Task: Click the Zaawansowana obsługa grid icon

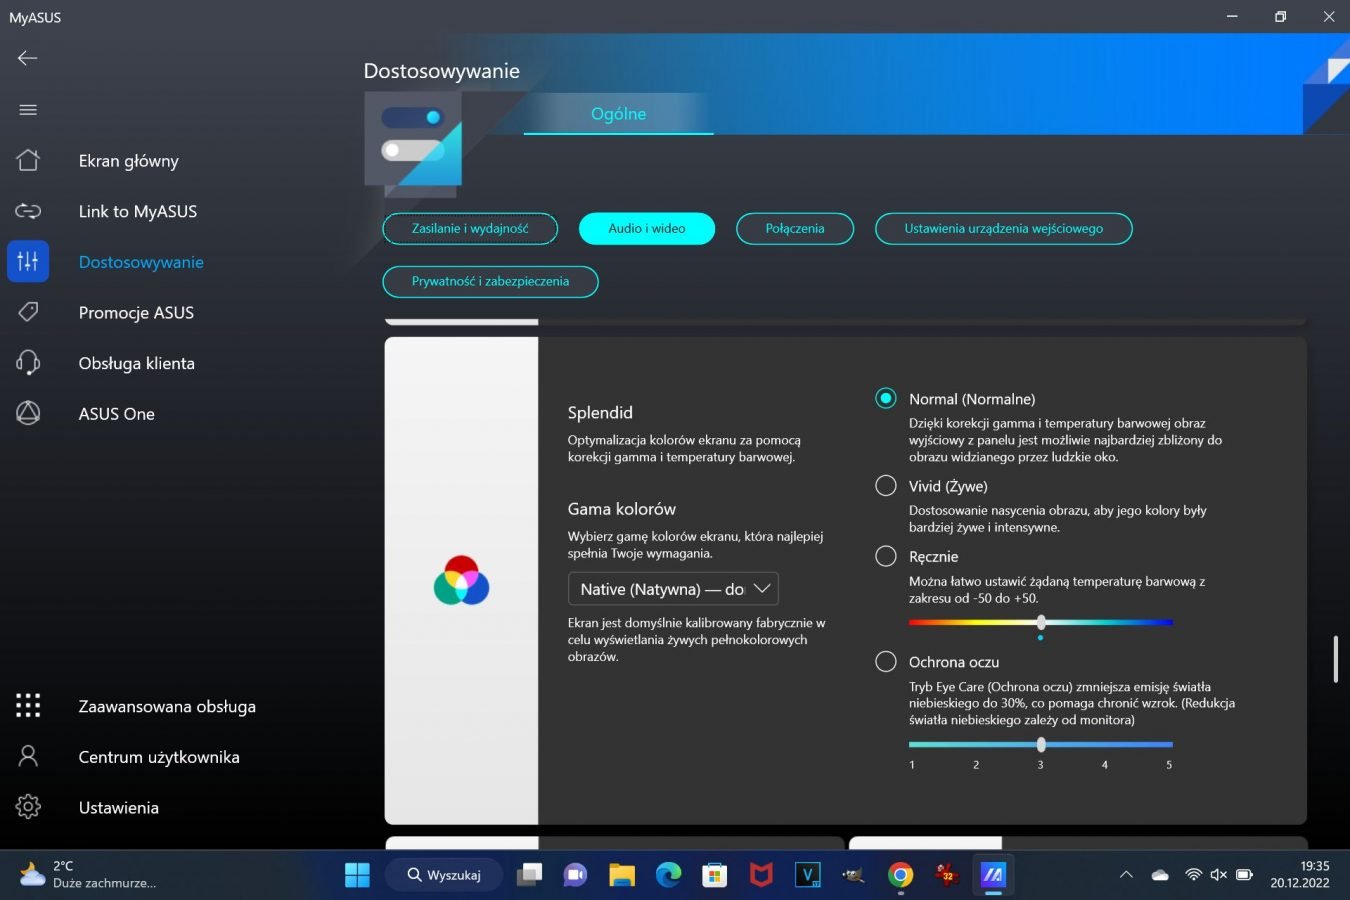Action: (x=28, y=706)
